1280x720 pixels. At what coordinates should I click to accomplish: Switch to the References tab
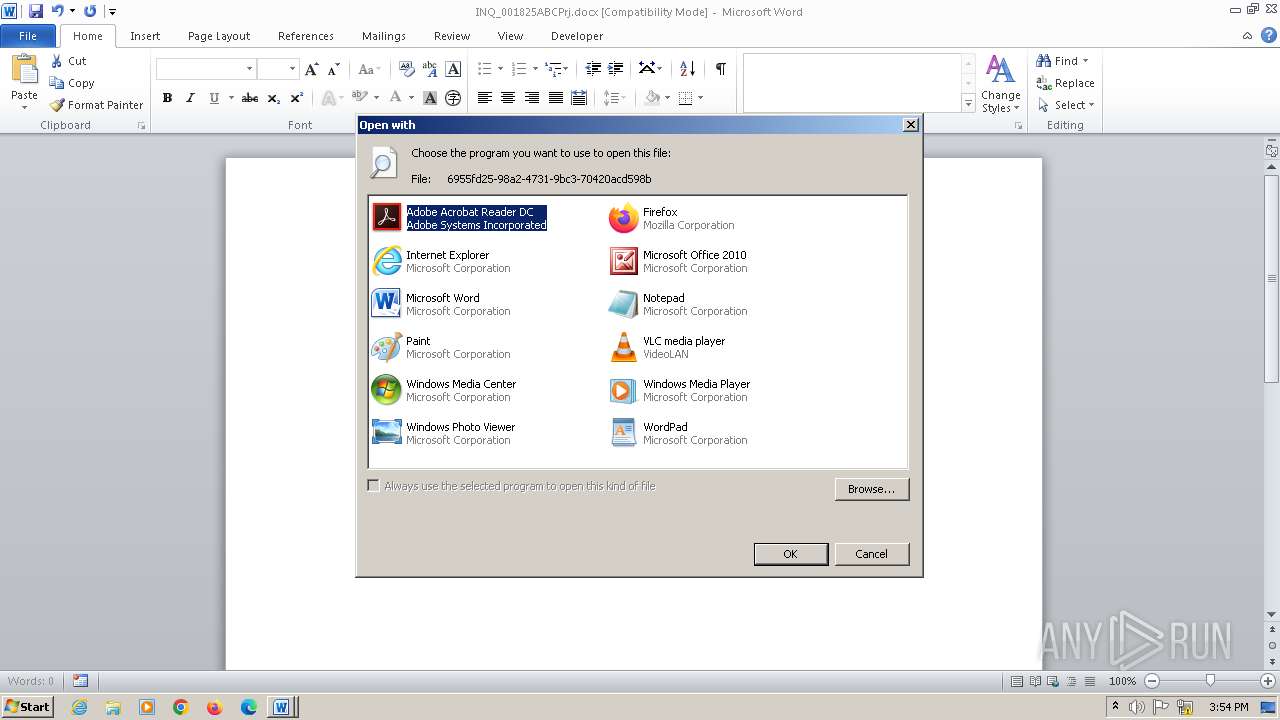pyautogui.click(x=306, y=36)
